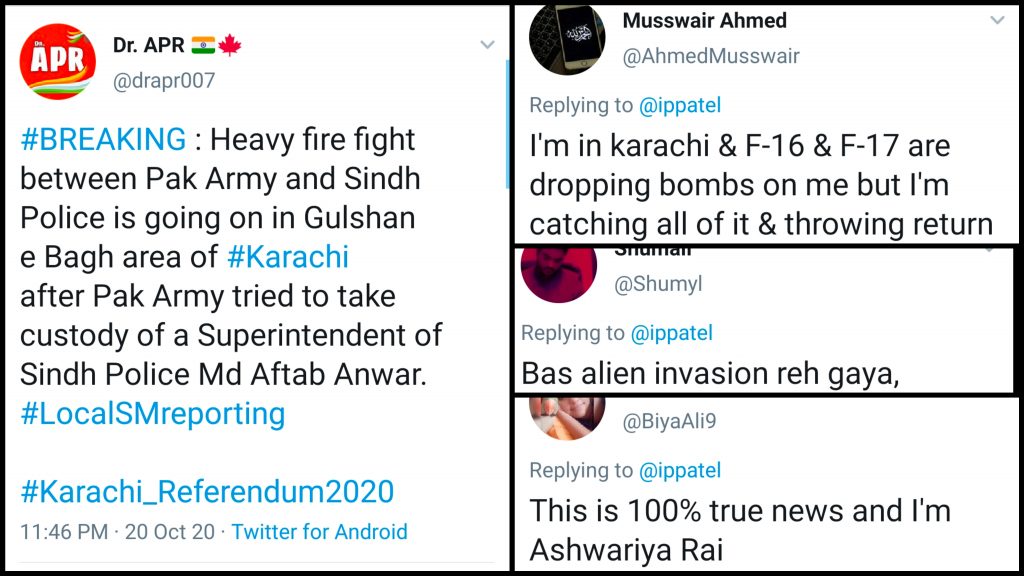Open the @drapr007 handle
The width and height of the screenshot is (1024, 576).
pos(164,81)
